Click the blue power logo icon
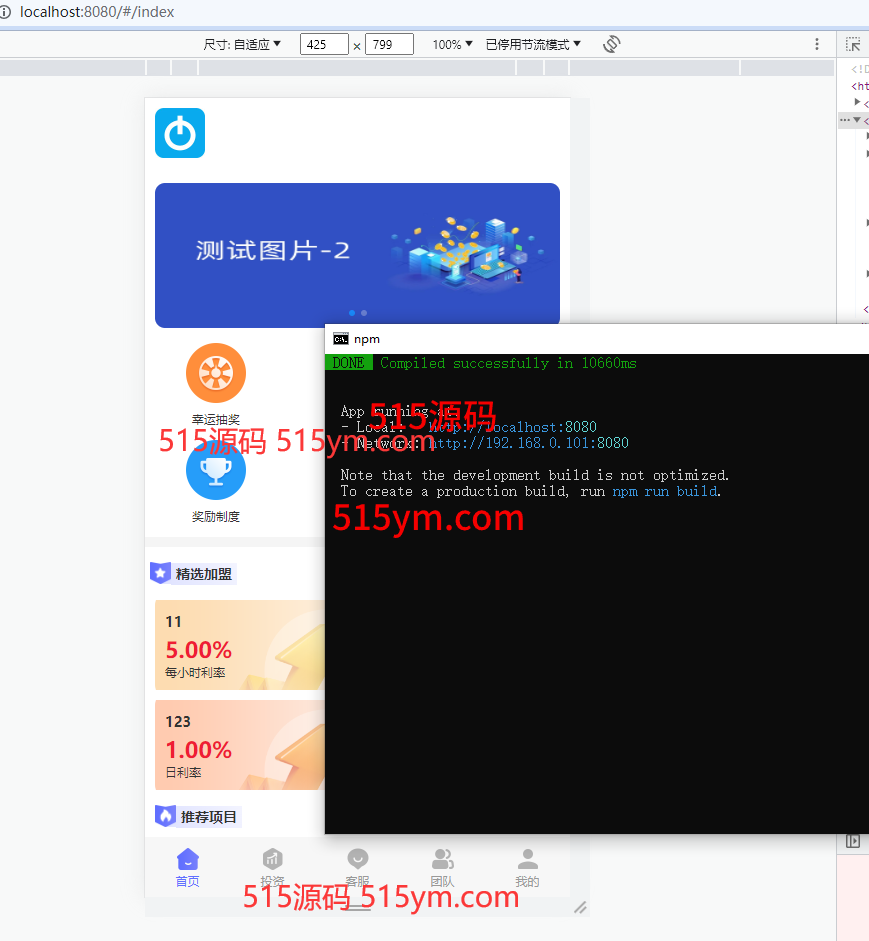 pos(180,133)
